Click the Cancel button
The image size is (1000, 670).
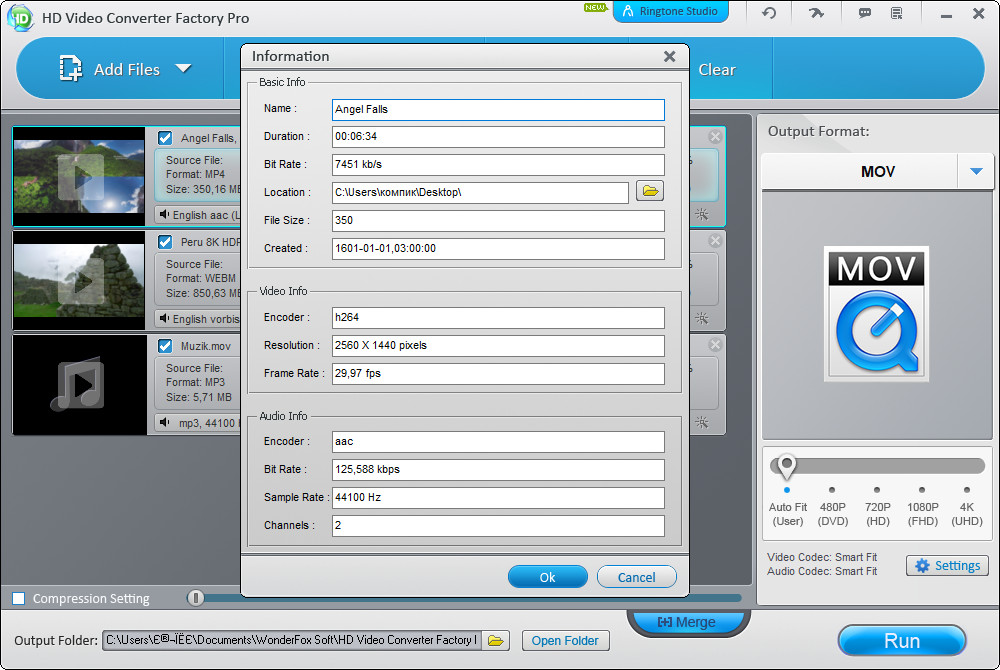636,577
